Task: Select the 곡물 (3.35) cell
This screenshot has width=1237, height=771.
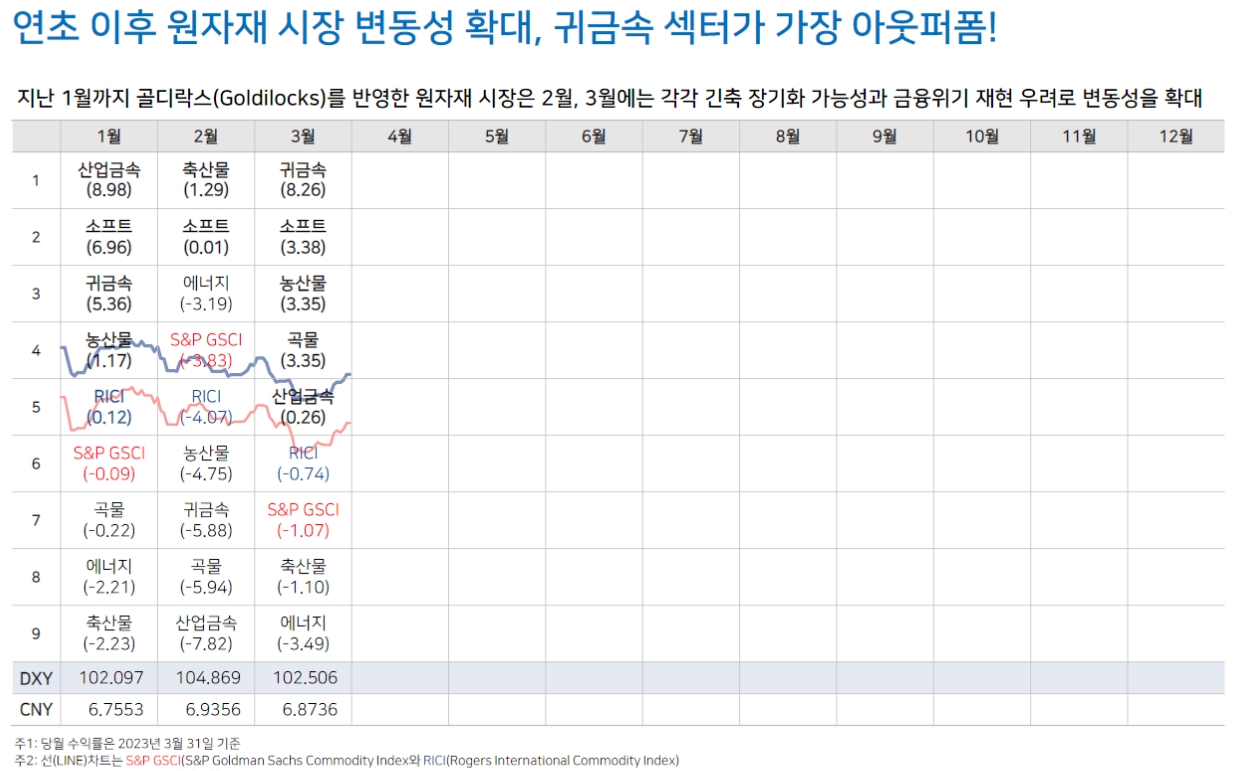Action: tap(301, 348)
